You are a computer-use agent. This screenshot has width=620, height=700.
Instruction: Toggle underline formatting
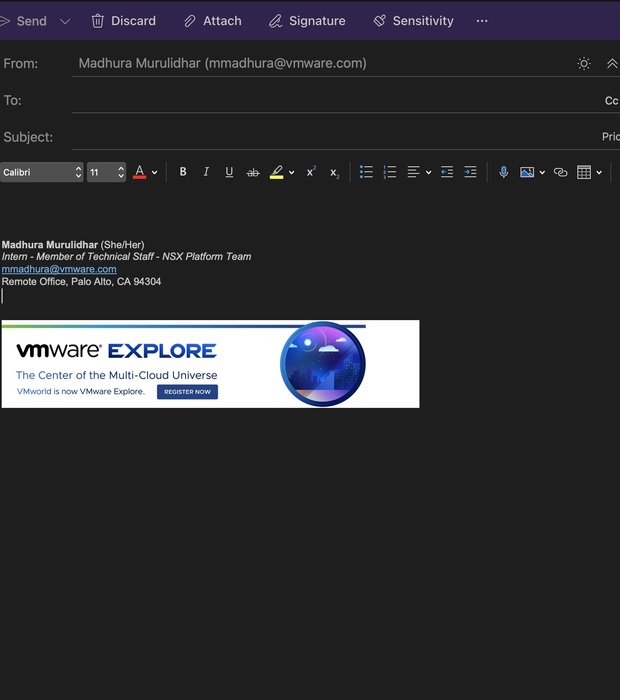click(229, 172)
